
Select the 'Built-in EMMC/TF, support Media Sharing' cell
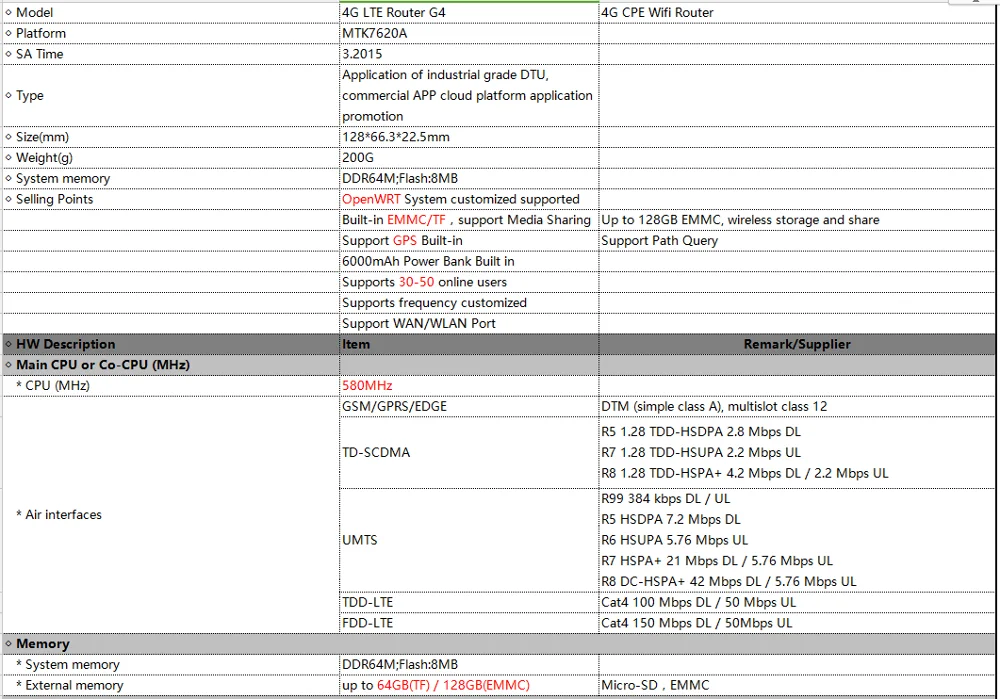tap(469, 220)
